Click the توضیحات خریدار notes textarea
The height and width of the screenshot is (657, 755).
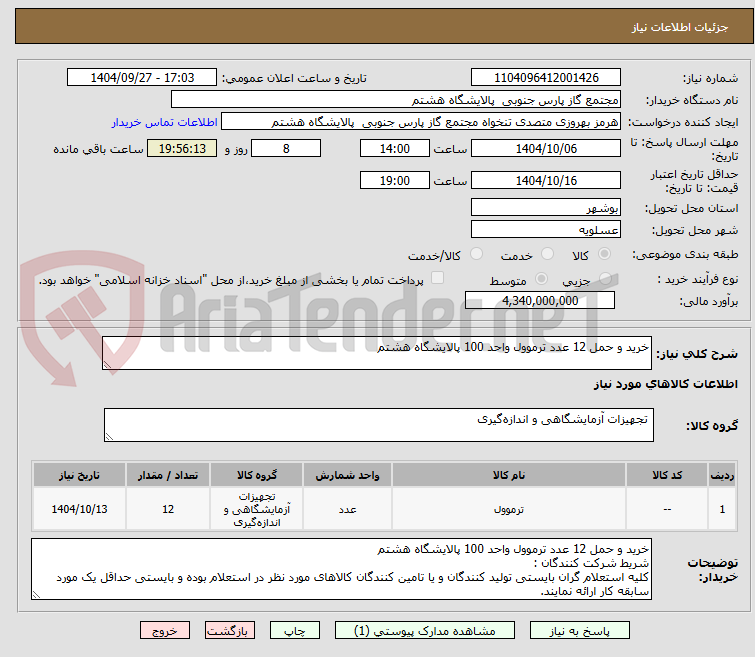pos(341,569)
